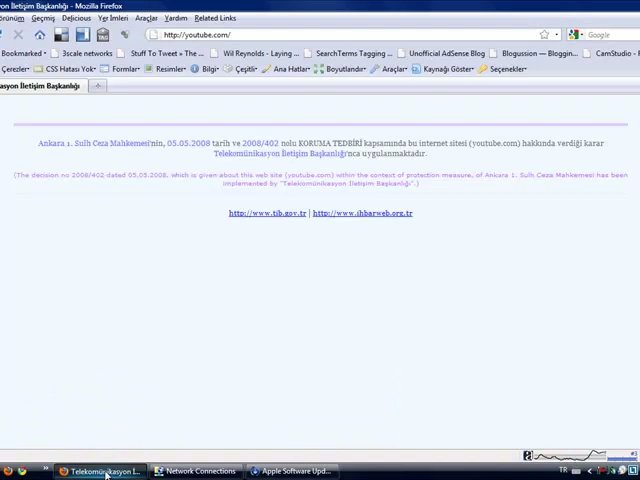The width and height of the screenshot is (640, 480).
Task: Expand quick launch overflow chevron
Action: 45,468
